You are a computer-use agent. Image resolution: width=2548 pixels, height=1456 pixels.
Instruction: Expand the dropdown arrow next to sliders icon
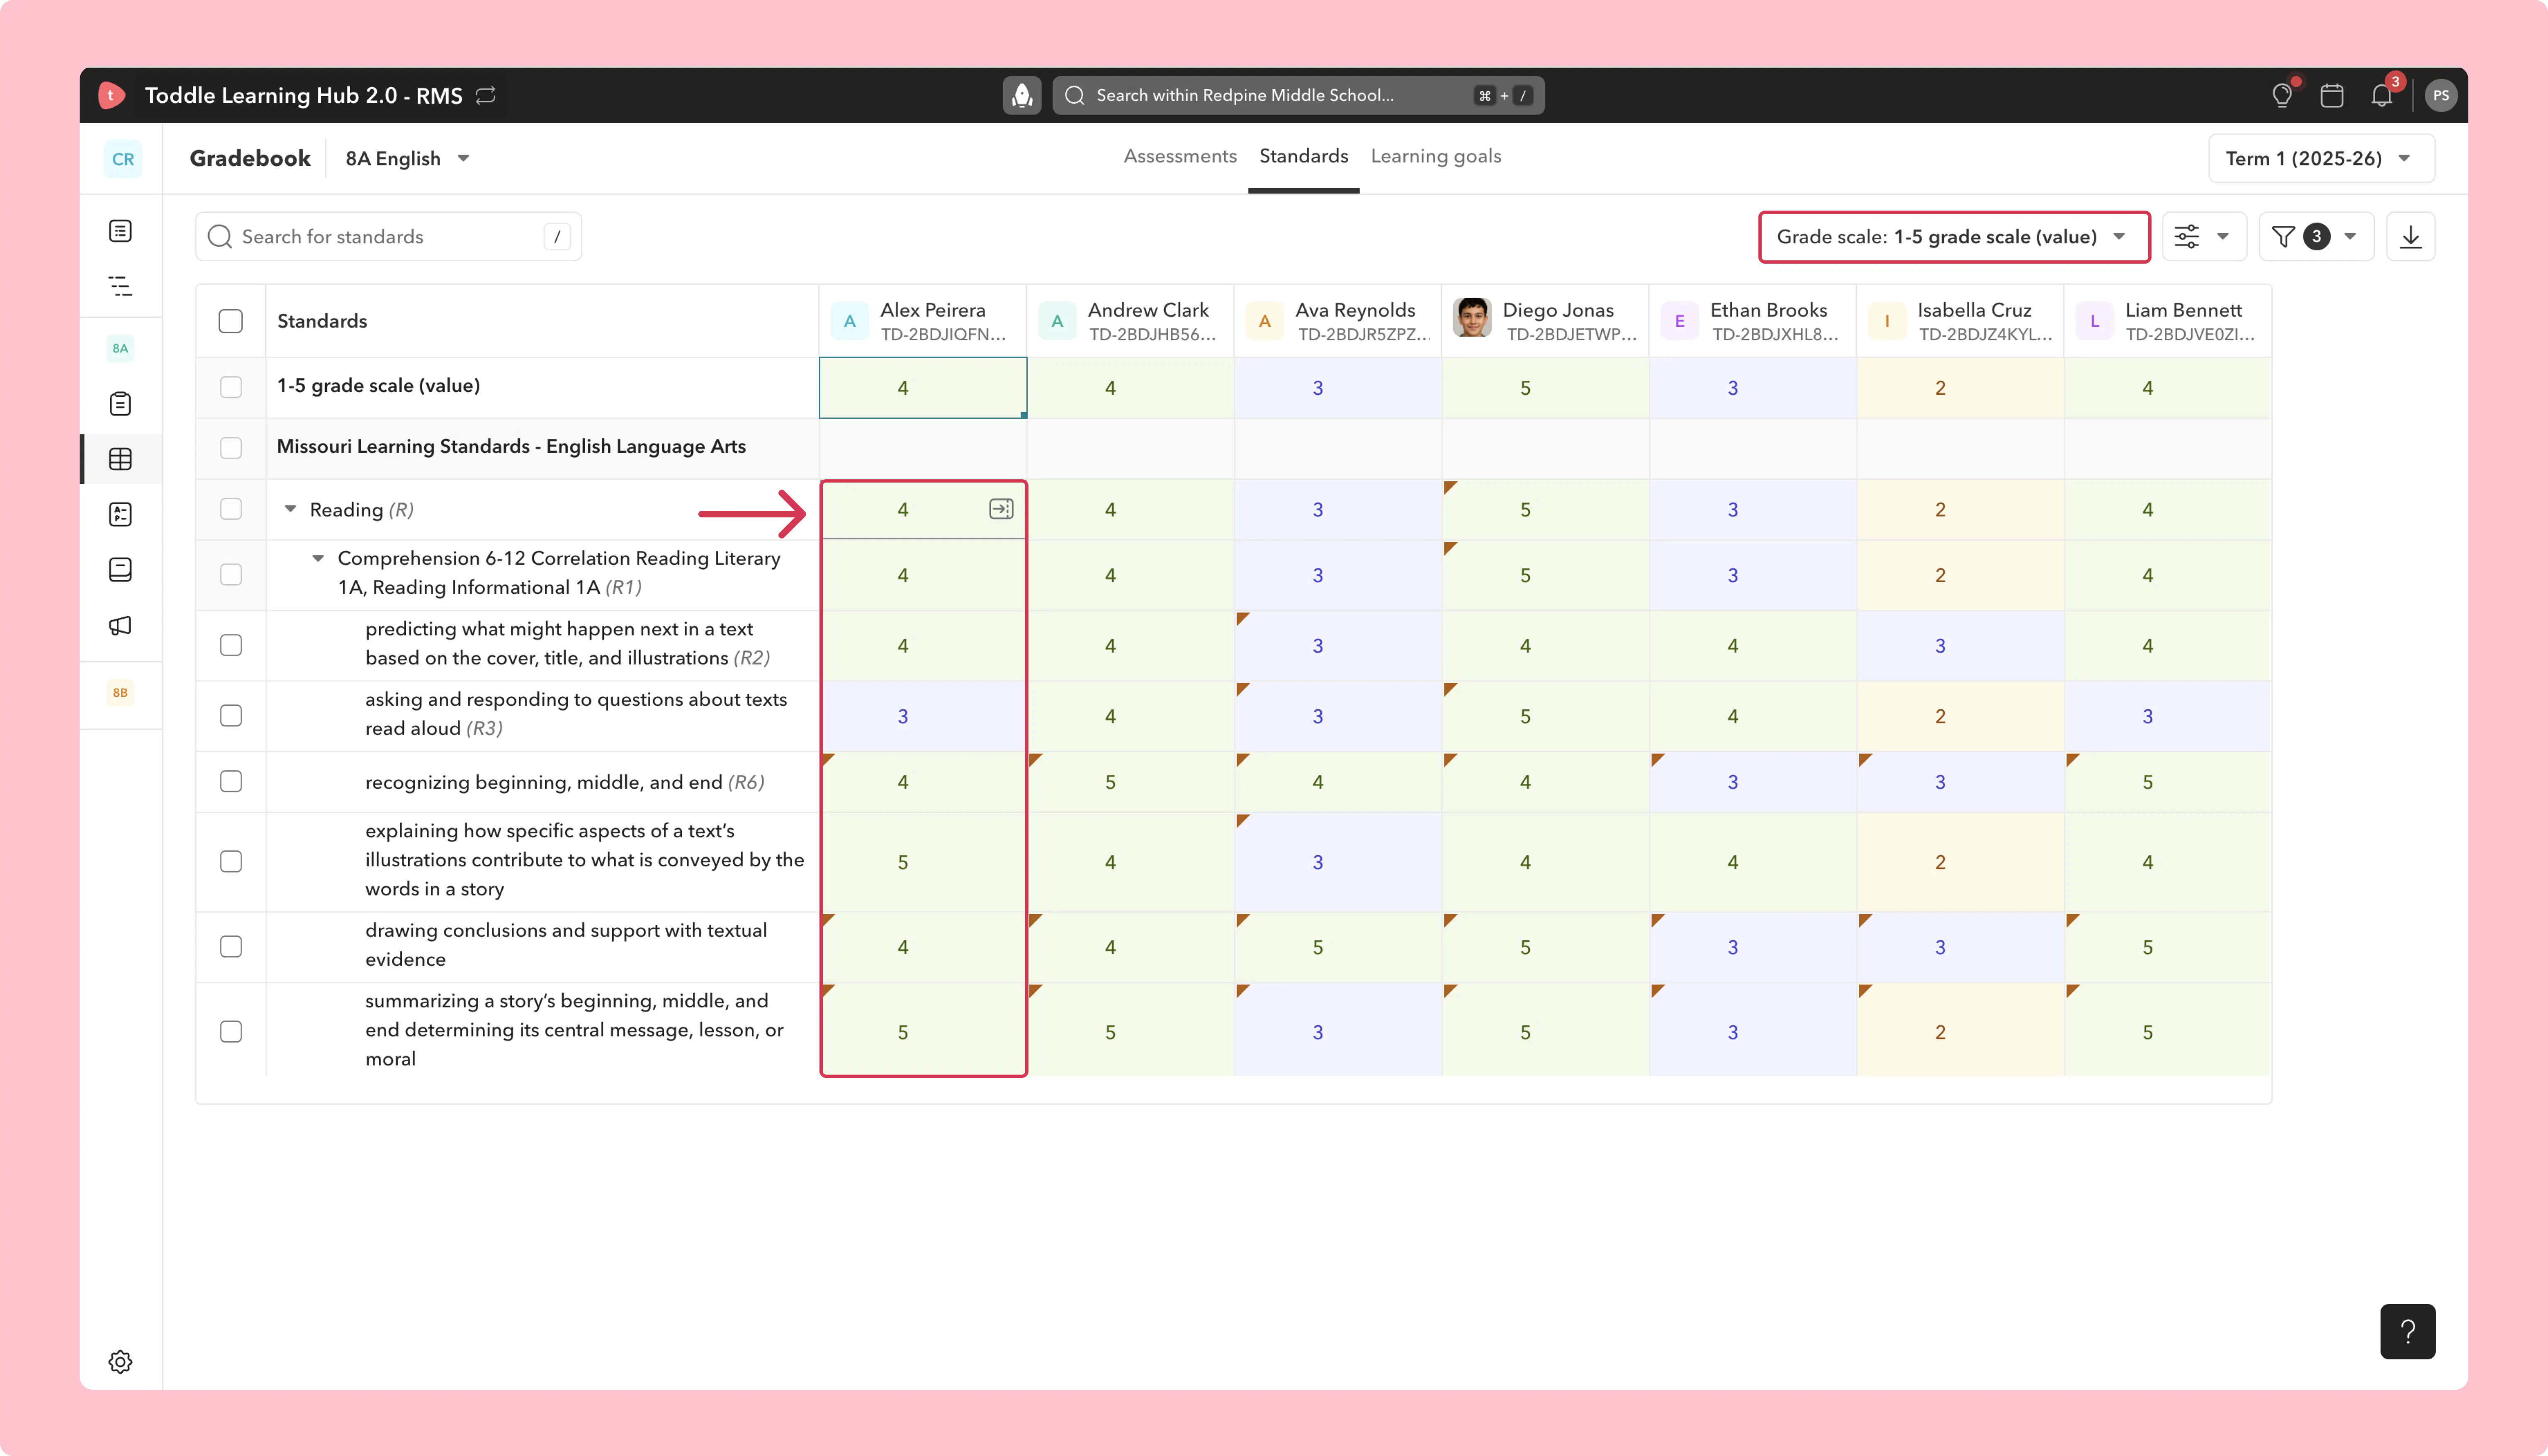coord(2223,237)
